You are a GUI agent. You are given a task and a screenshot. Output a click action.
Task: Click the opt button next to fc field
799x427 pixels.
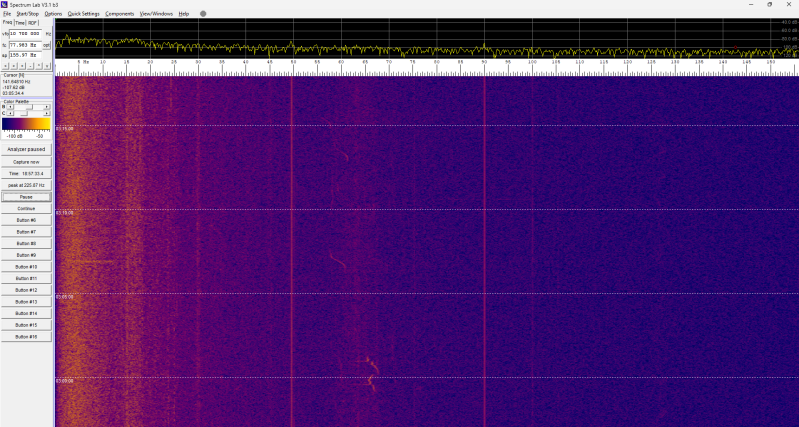pyautogui.click(x=47, y=45)
